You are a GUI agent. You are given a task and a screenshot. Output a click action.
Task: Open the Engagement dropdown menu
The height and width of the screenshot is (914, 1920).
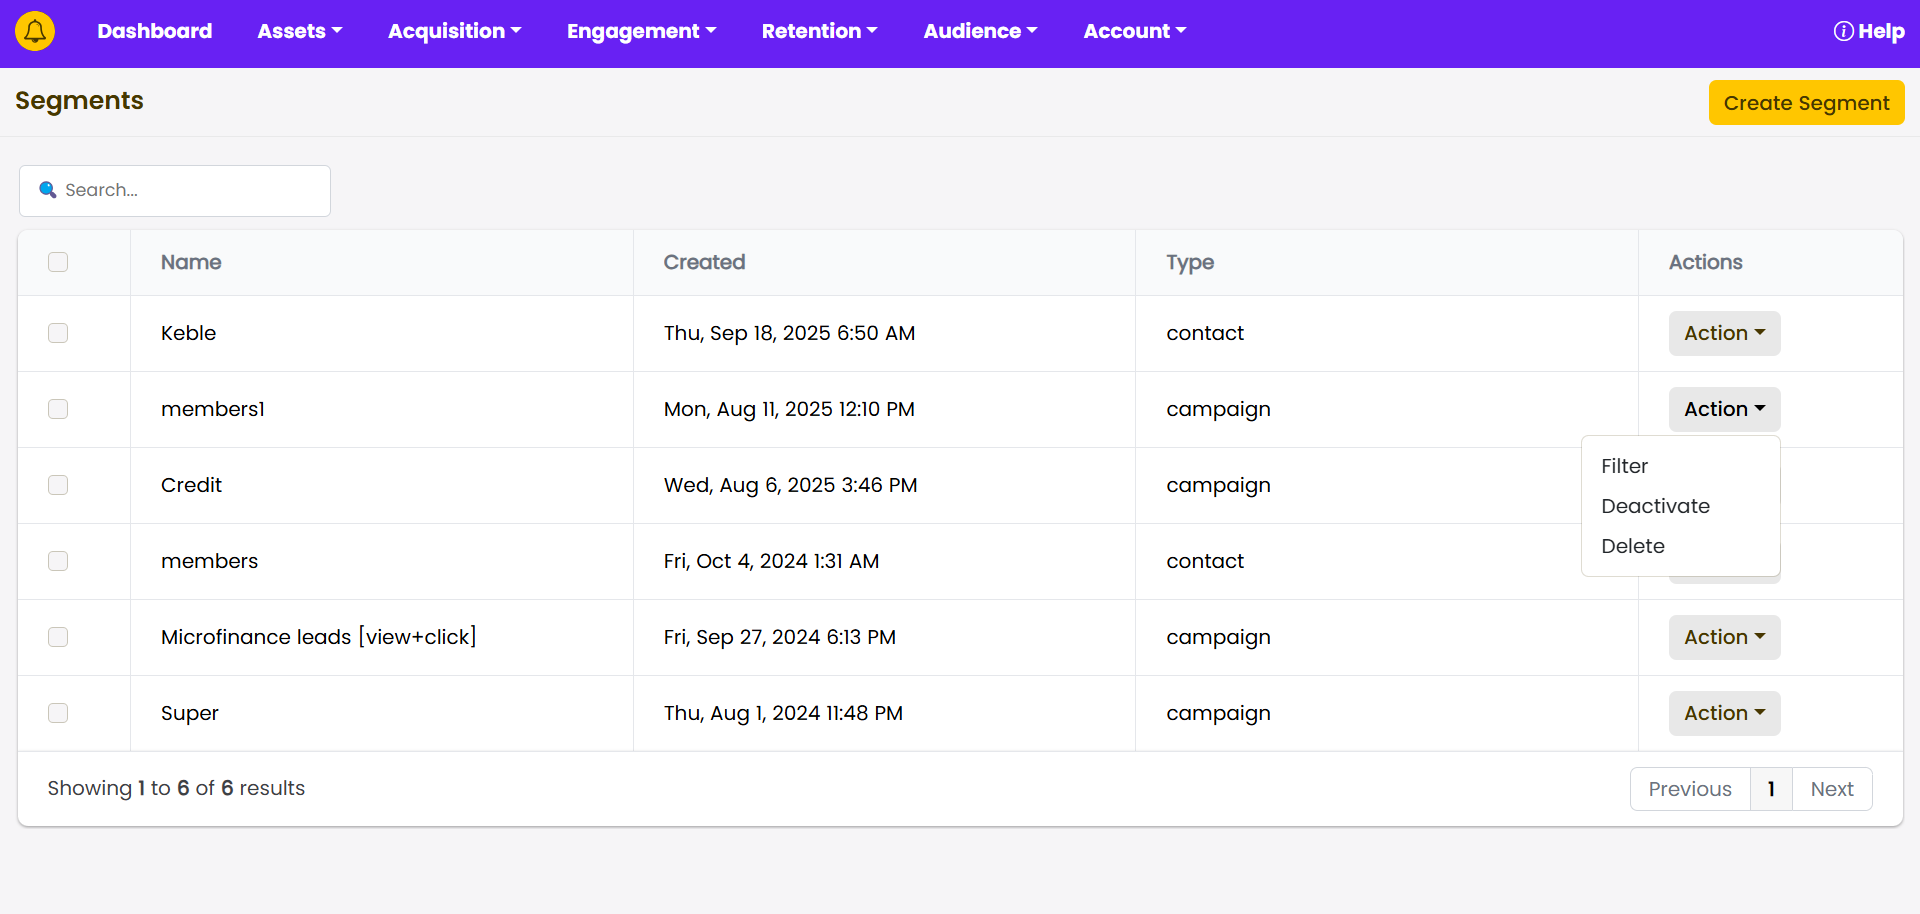click(641, 31)
